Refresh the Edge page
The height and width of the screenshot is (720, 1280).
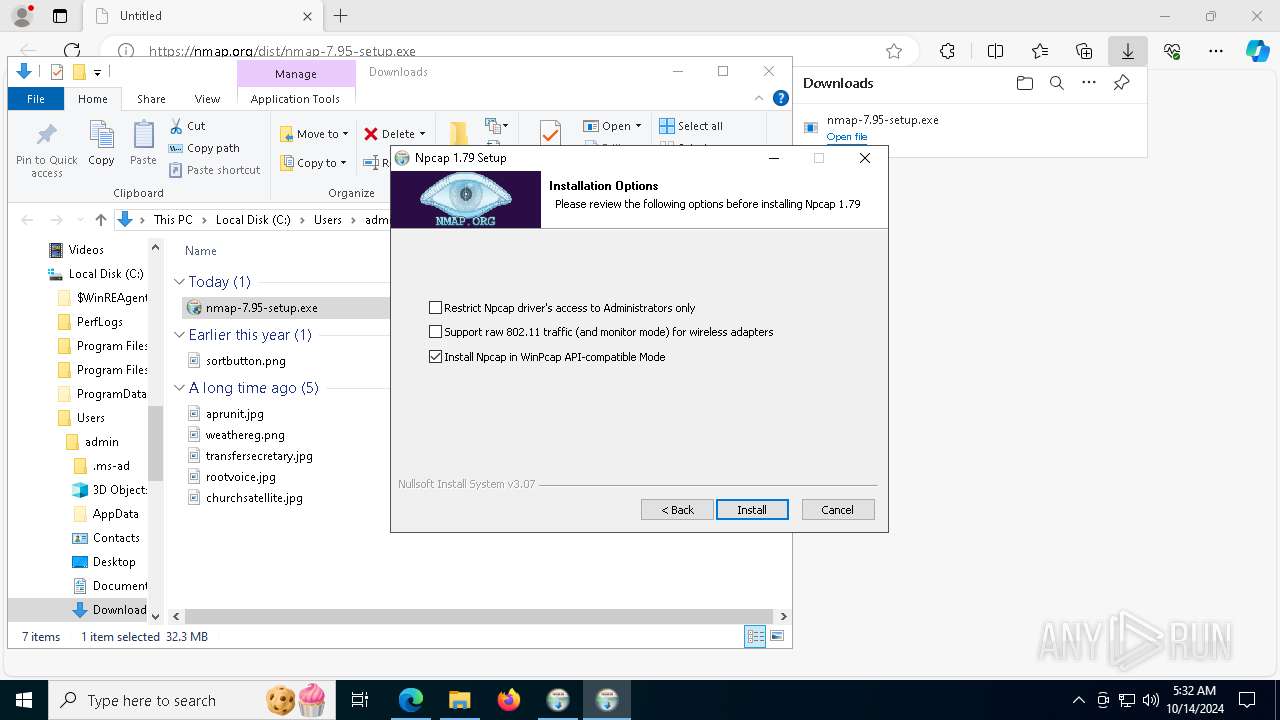coord(72,51)
